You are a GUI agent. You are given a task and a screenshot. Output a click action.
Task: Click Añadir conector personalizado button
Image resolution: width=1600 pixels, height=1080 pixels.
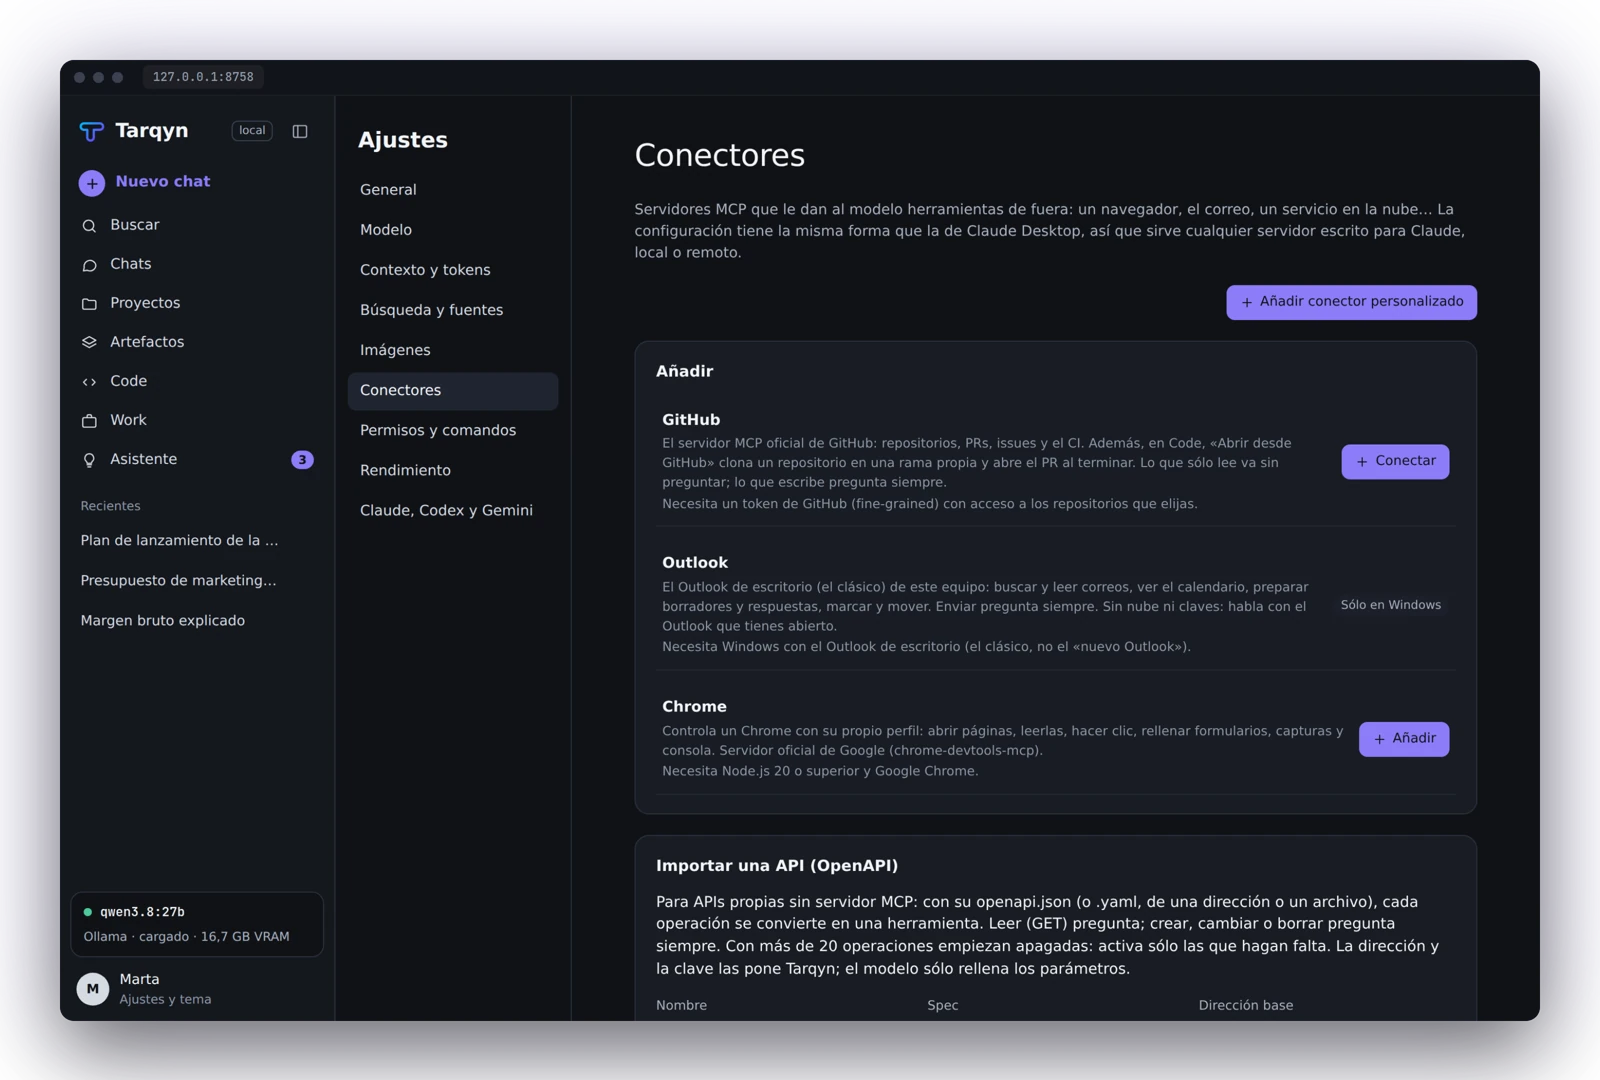(1351, 302)
